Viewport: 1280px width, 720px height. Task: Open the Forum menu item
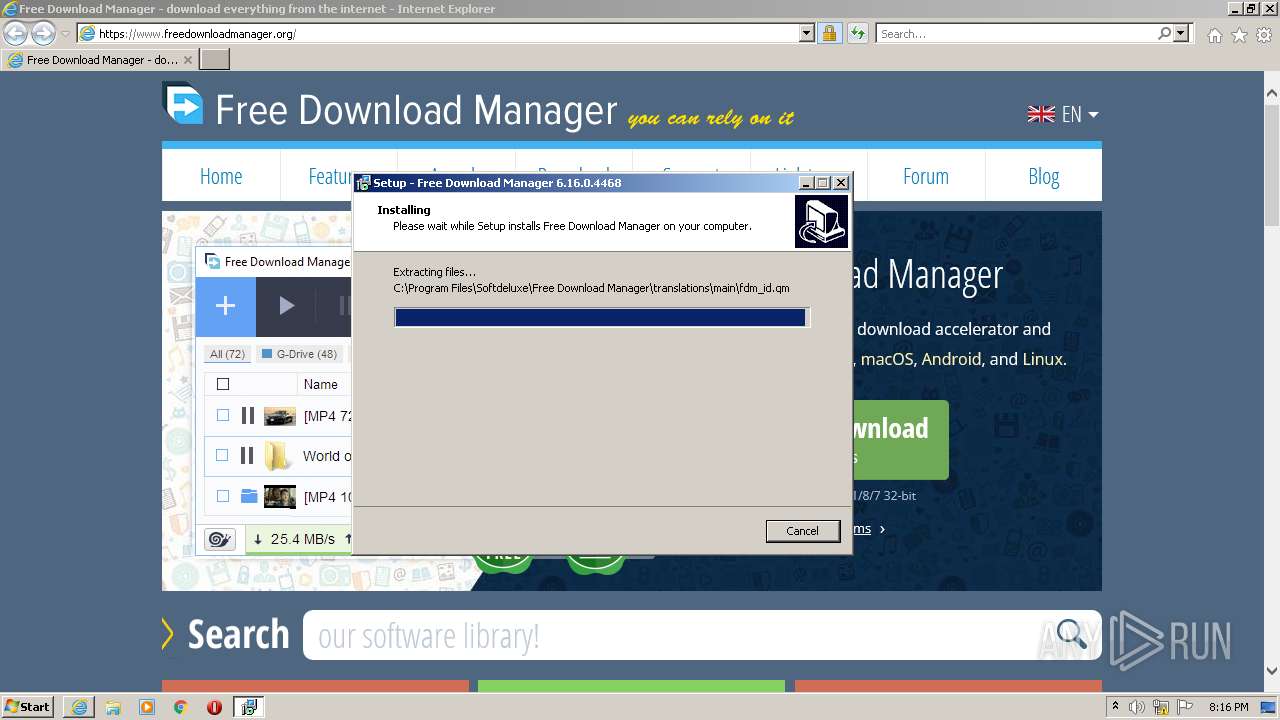926,176
